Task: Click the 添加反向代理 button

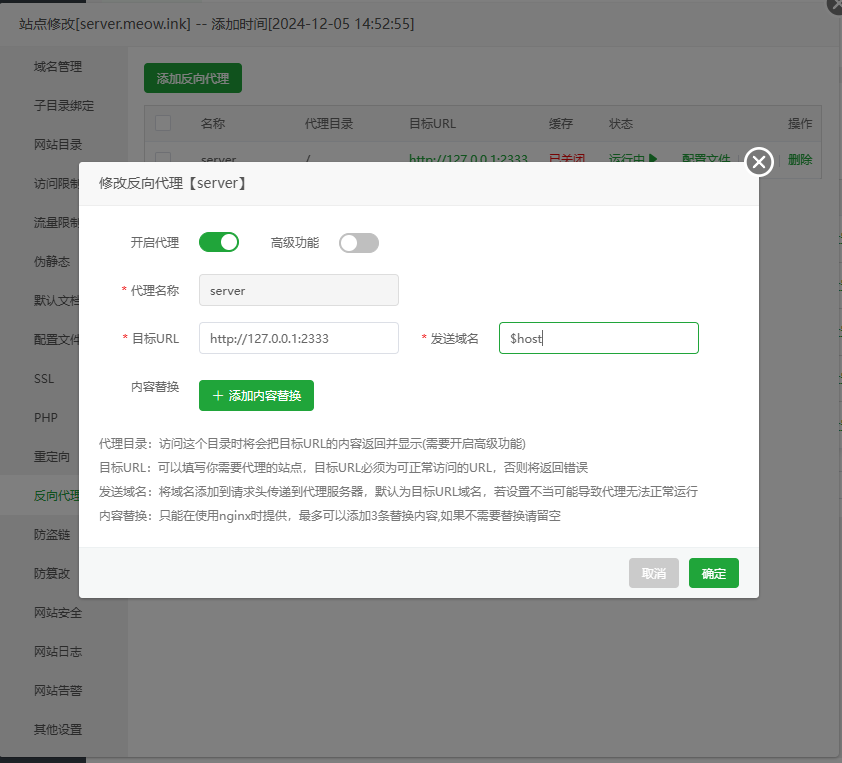Action: 193,77
